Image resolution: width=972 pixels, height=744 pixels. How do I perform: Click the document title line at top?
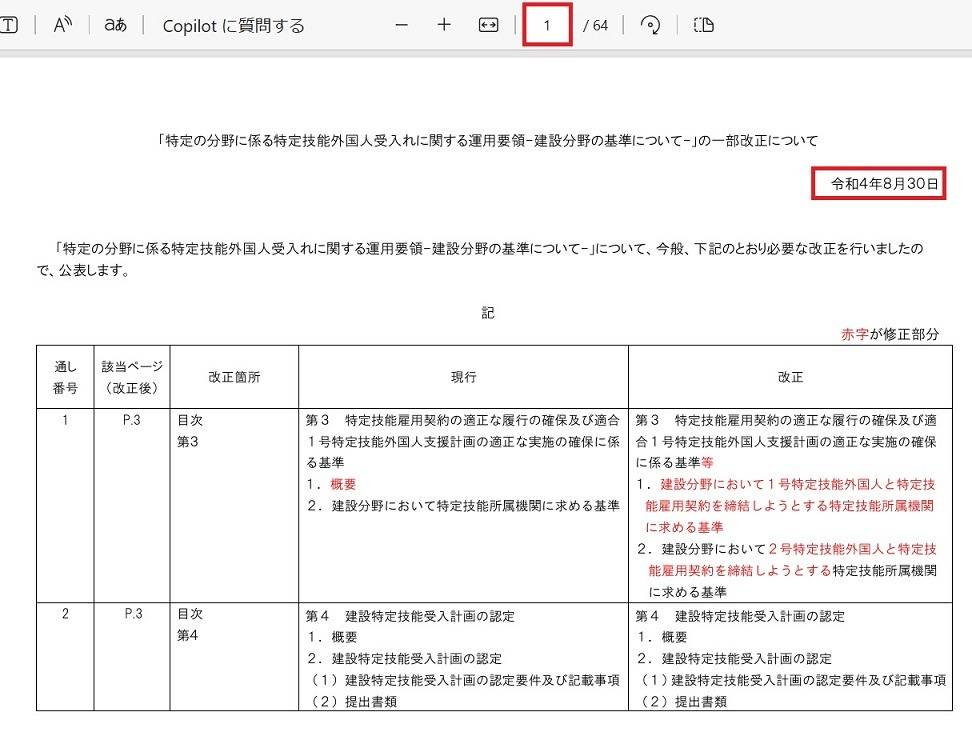pos(487,140)
